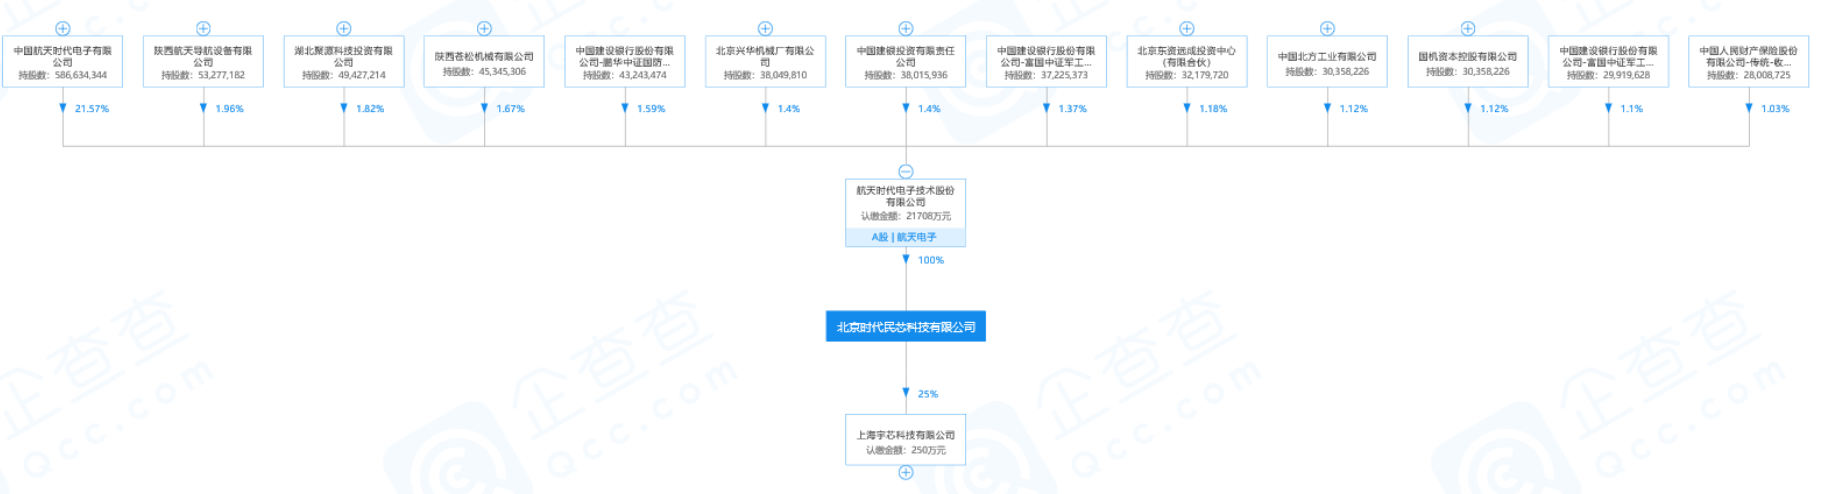The image size is (1825, 494).
Task: Click the 100% ownership label
Action: pyautogui.click(x=931, y=260)
